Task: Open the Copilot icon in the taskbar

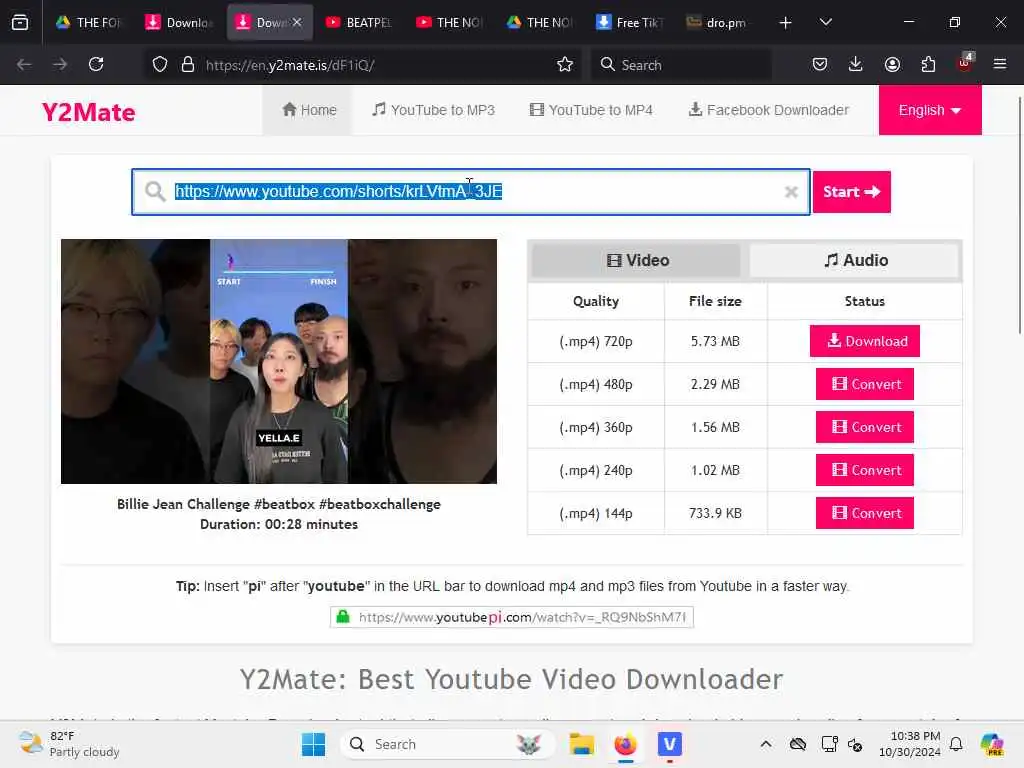Action: (992, 744)
